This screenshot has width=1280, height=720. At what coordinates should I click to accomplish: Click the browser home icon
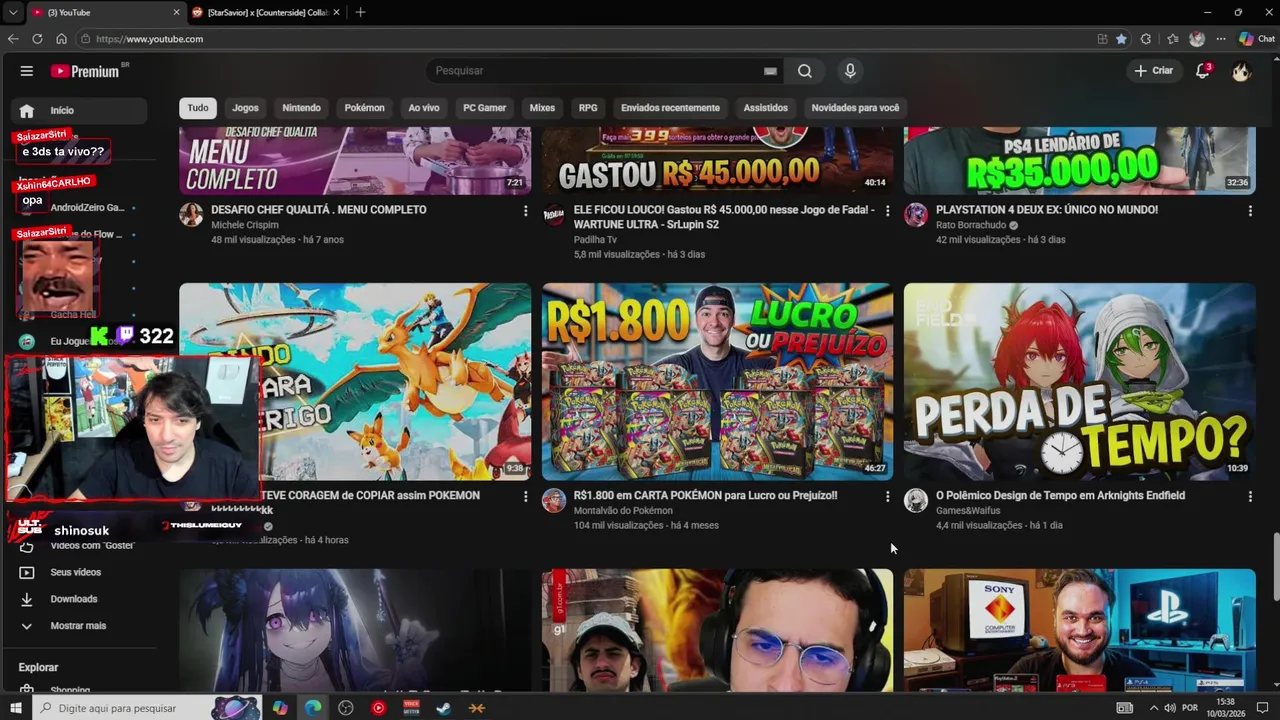[x=61, y=39]
